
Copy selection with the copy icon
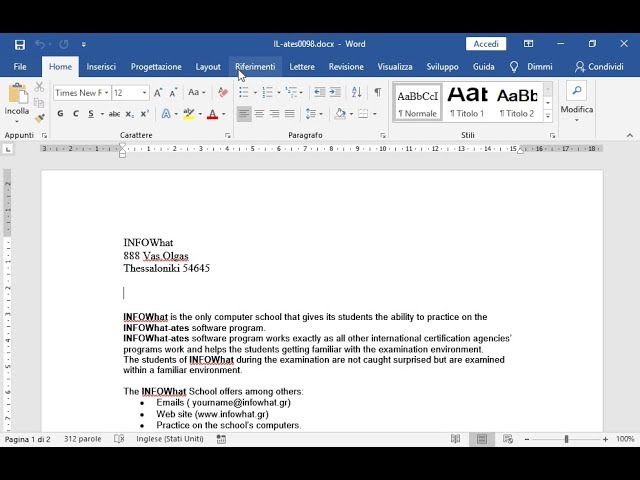click(x=39, y=103)
